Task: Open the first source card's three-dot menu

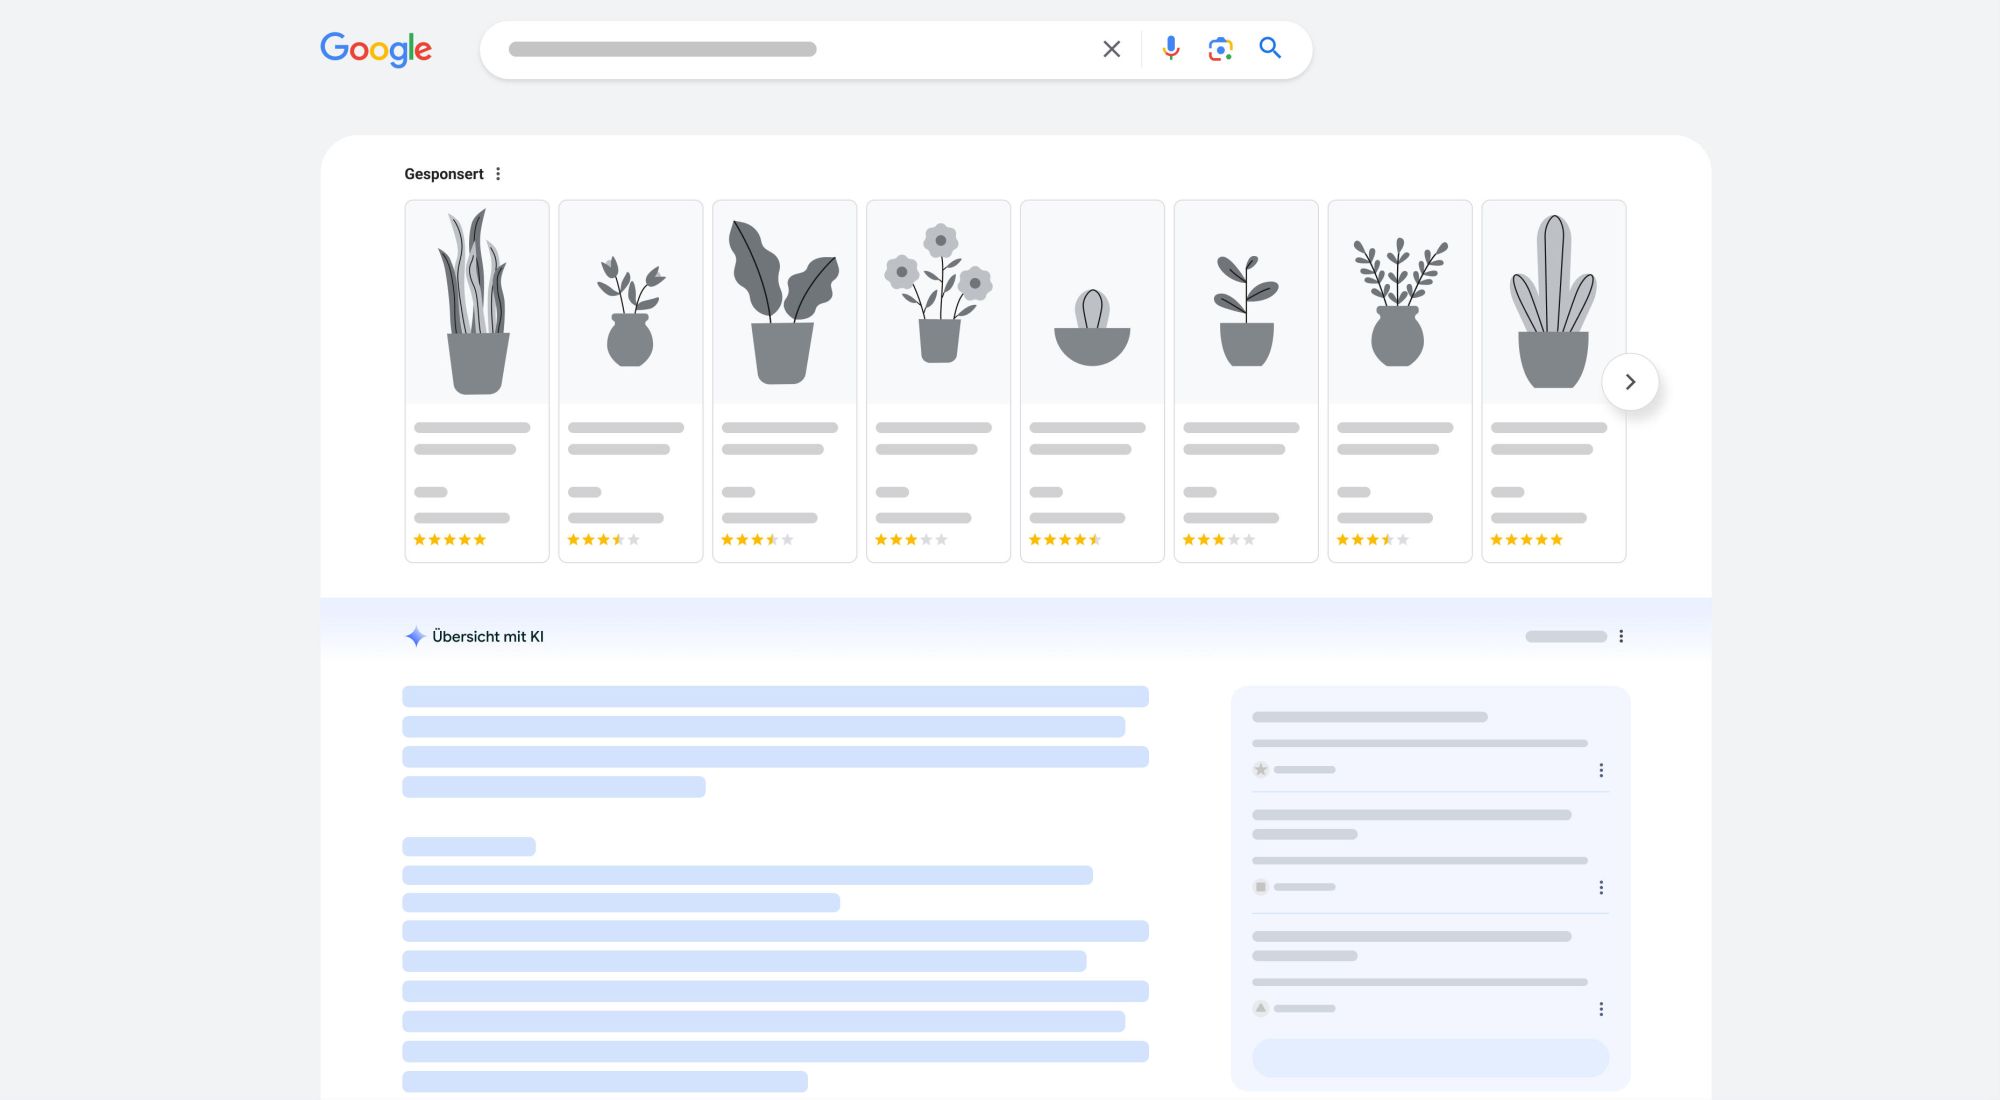Action: coord(1601,770)
